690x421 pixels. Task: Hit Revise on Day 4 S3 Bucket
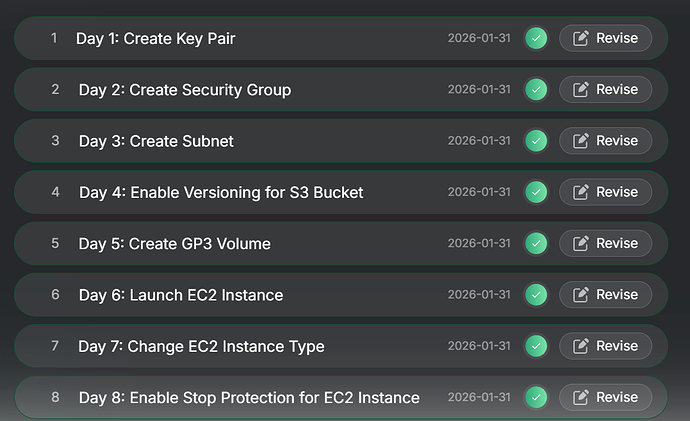click(605, 192)
